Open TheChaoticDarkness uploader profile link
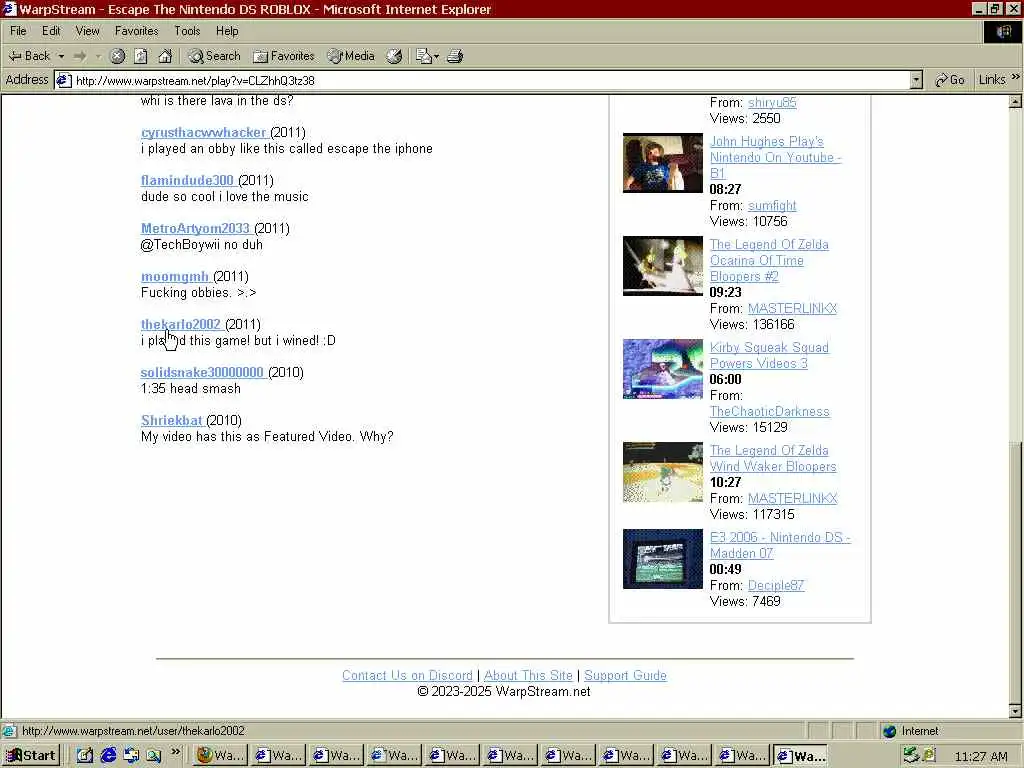 tap(770, 411)
